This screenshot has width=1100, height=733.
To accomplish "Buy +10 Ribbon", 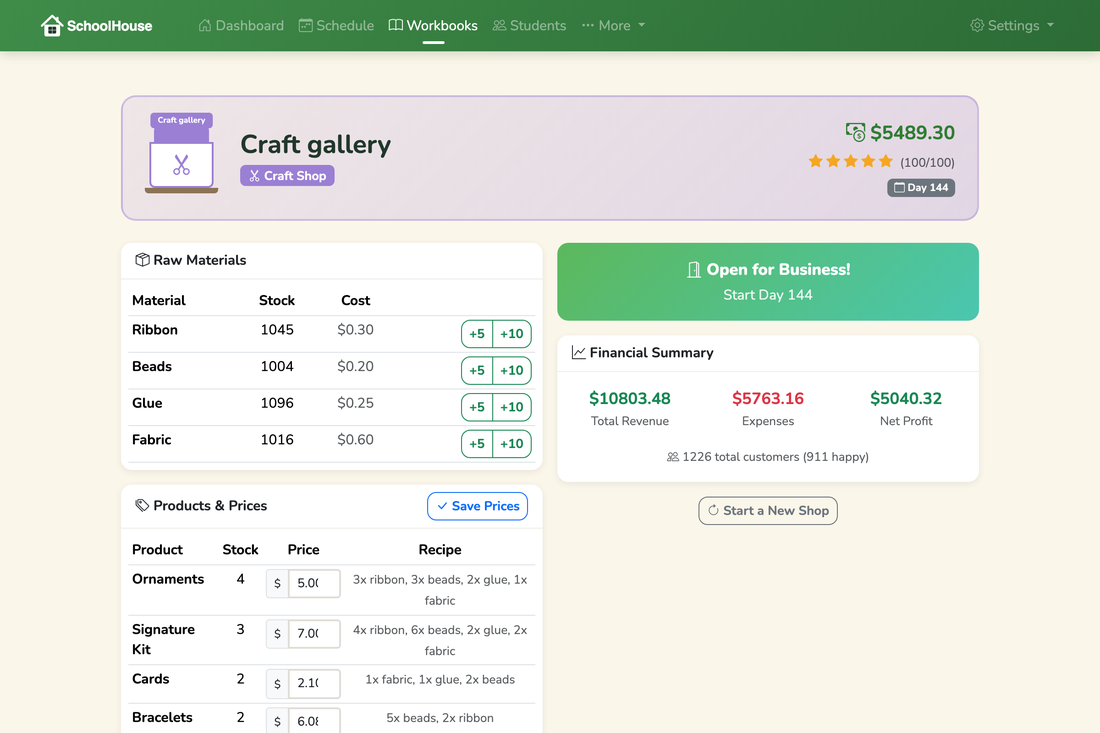I will [512, 334].
